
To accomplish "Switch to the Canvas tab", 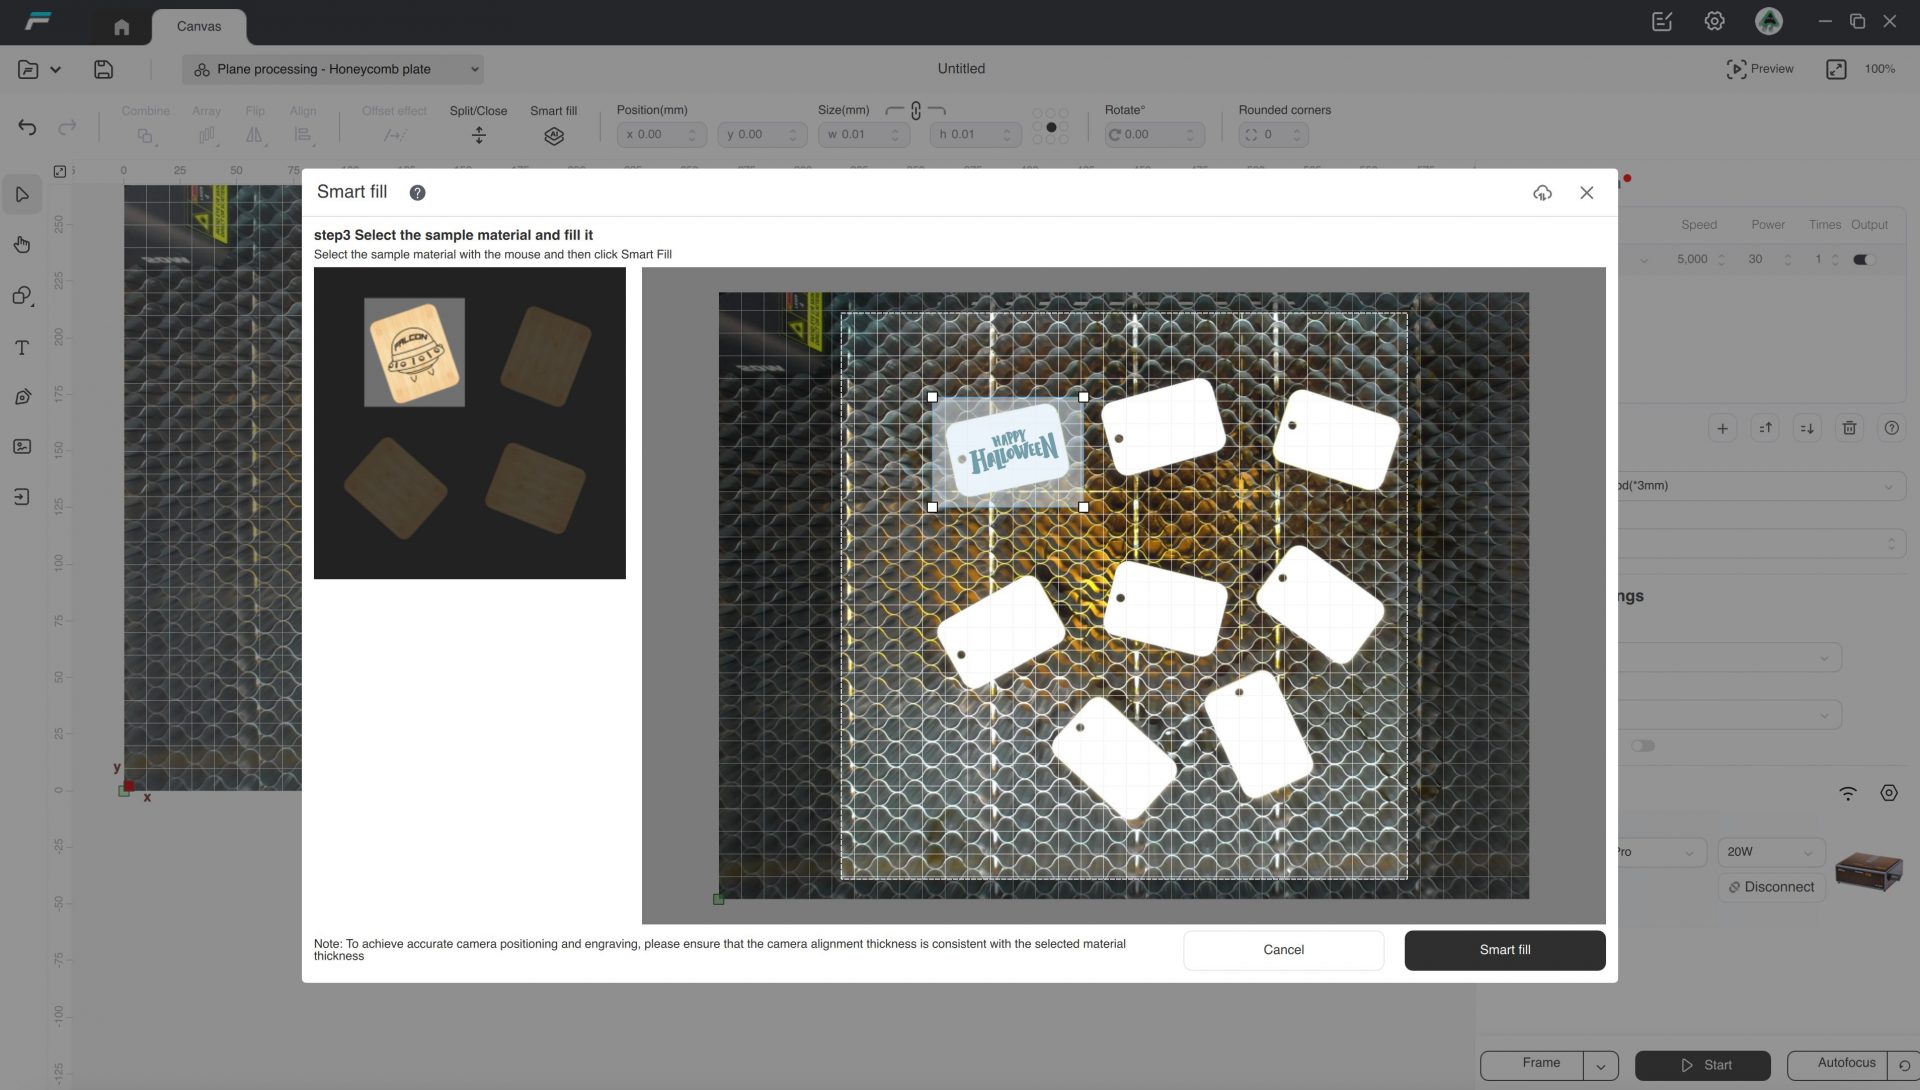I will [198, 26].
